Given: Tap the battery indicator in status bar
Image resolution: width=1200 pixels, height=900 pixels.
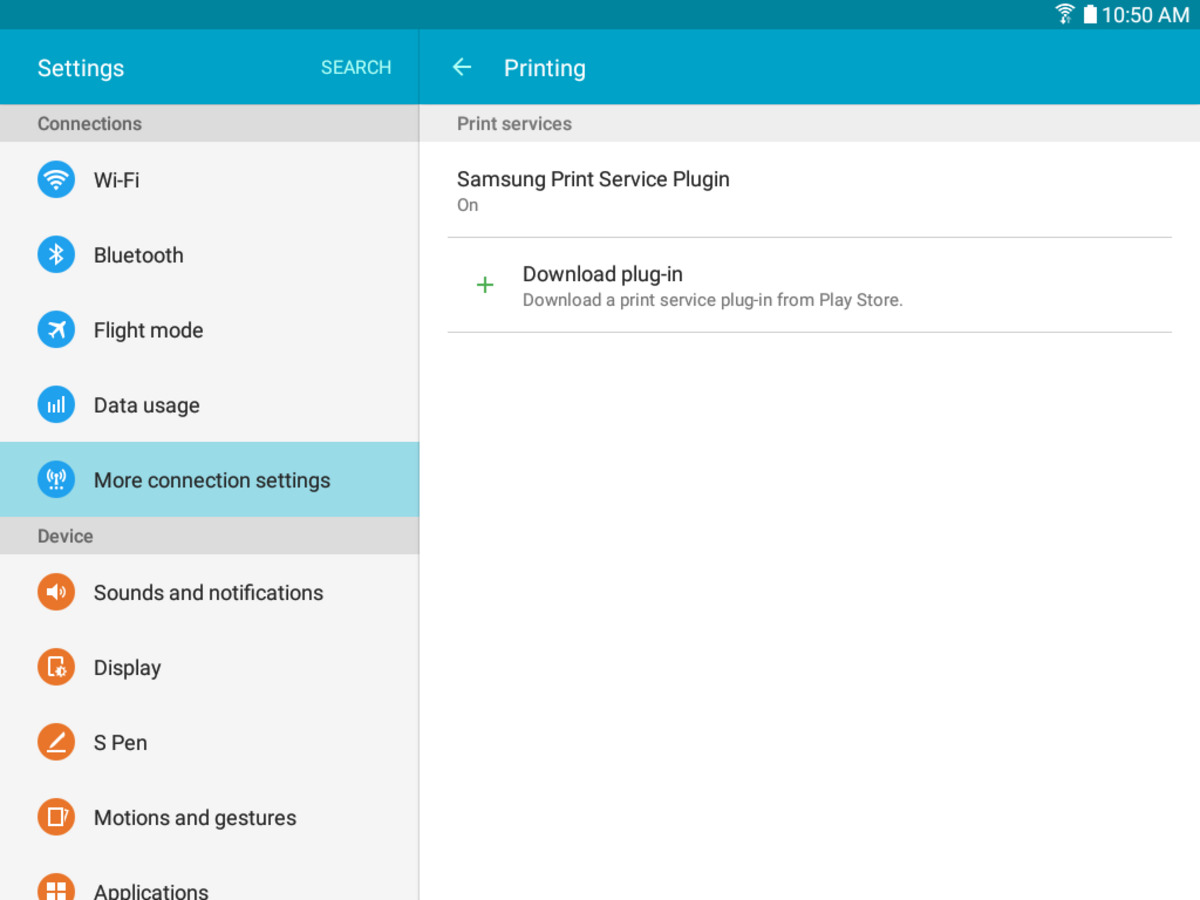Looking at the screenshot, I should [x=1089, y=14].
